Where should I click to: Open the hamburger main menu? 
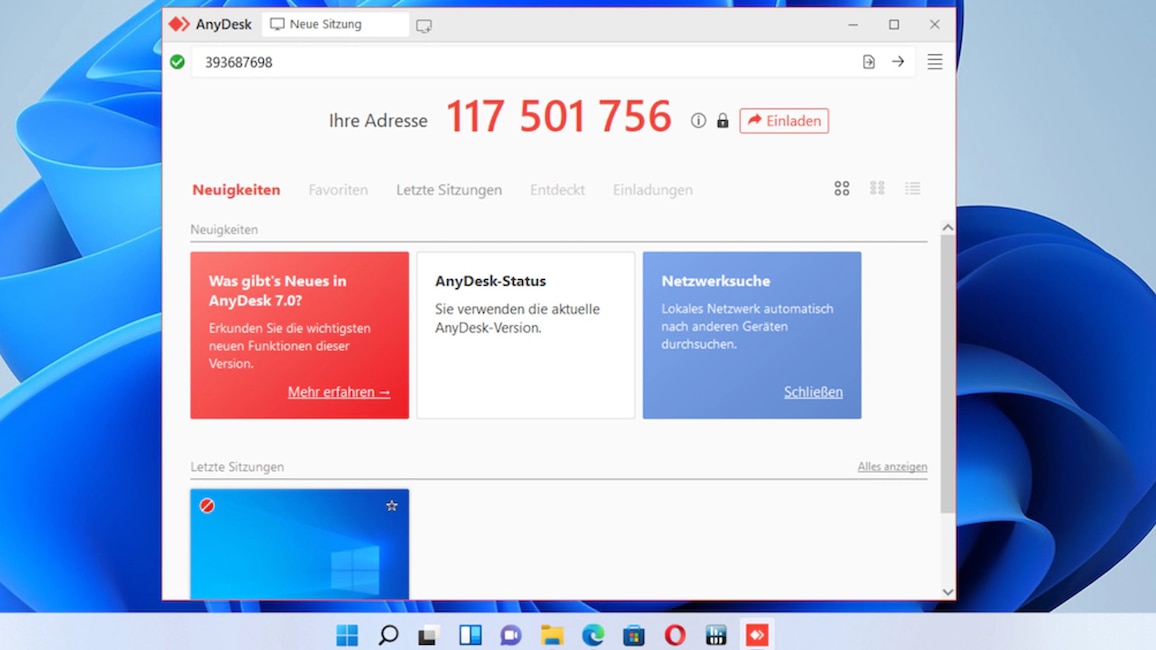pos(935,62)
